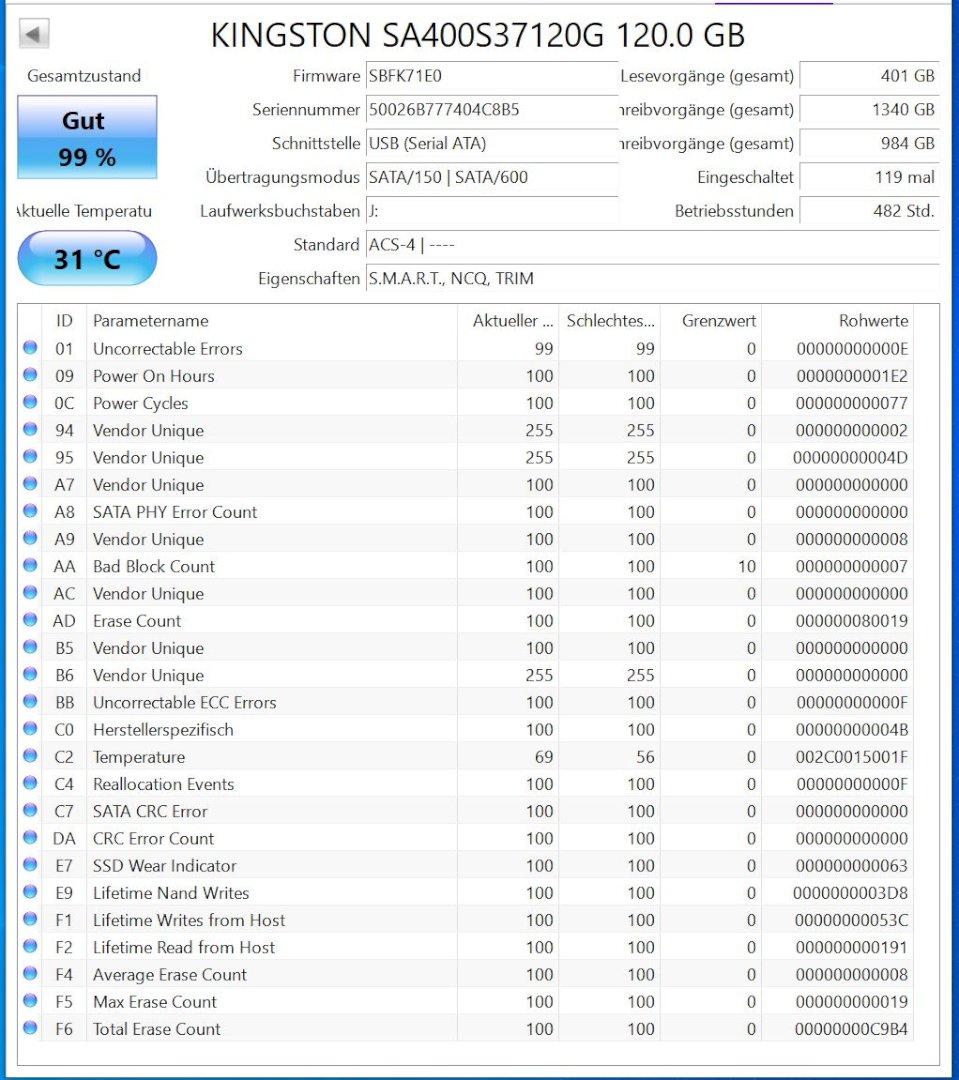
Task: Click the blue status dot for Uncorrectable Errors
Action: point(30,348)
